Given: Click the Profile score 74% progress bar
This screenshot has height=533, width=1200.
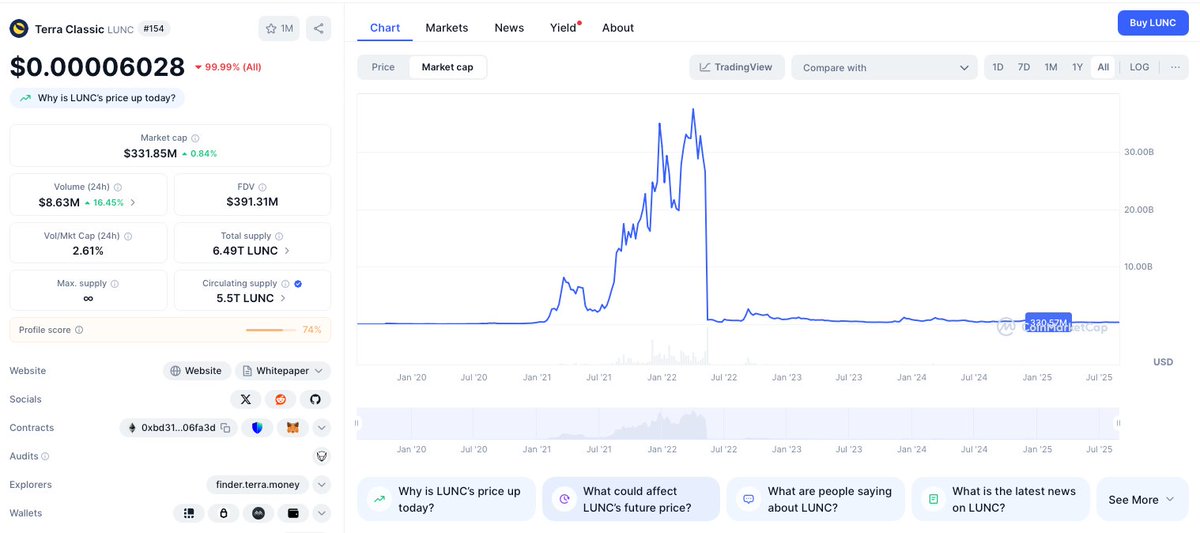Looking at the screenshot, I should [x=271, y=330].
